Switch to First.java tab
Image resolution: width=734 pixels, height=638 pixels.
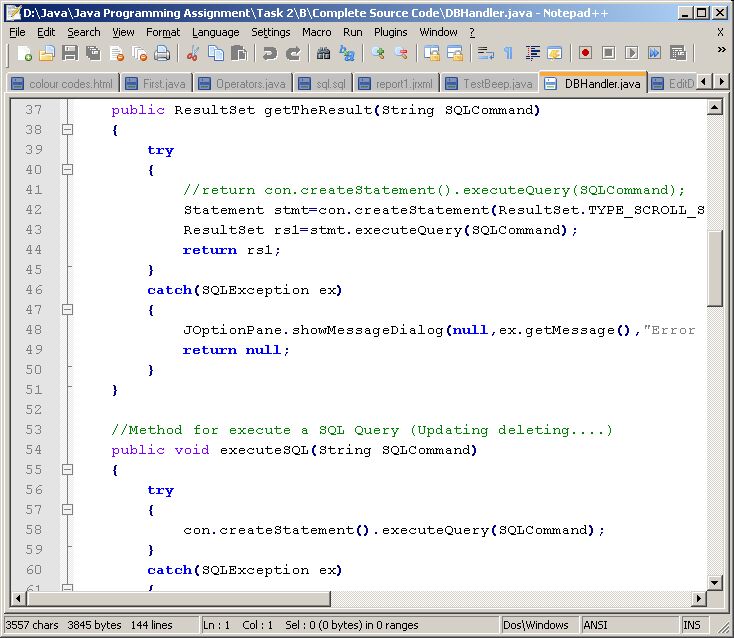[x=156, y=84]
